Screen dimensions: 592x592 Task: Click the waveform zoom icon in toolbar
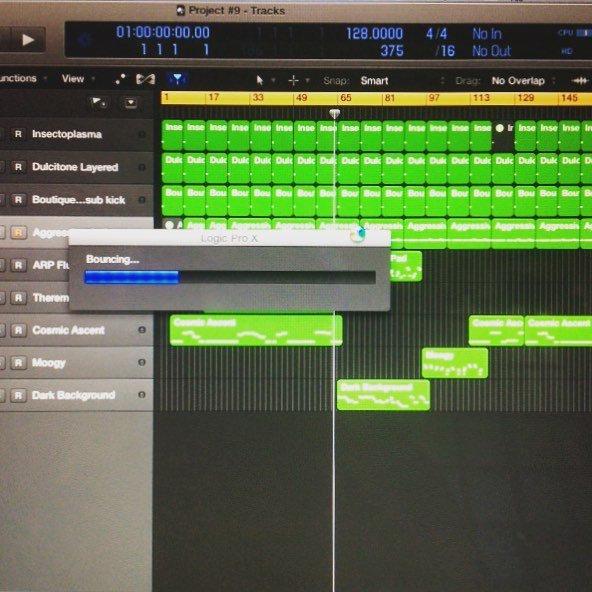coord(579,80)
